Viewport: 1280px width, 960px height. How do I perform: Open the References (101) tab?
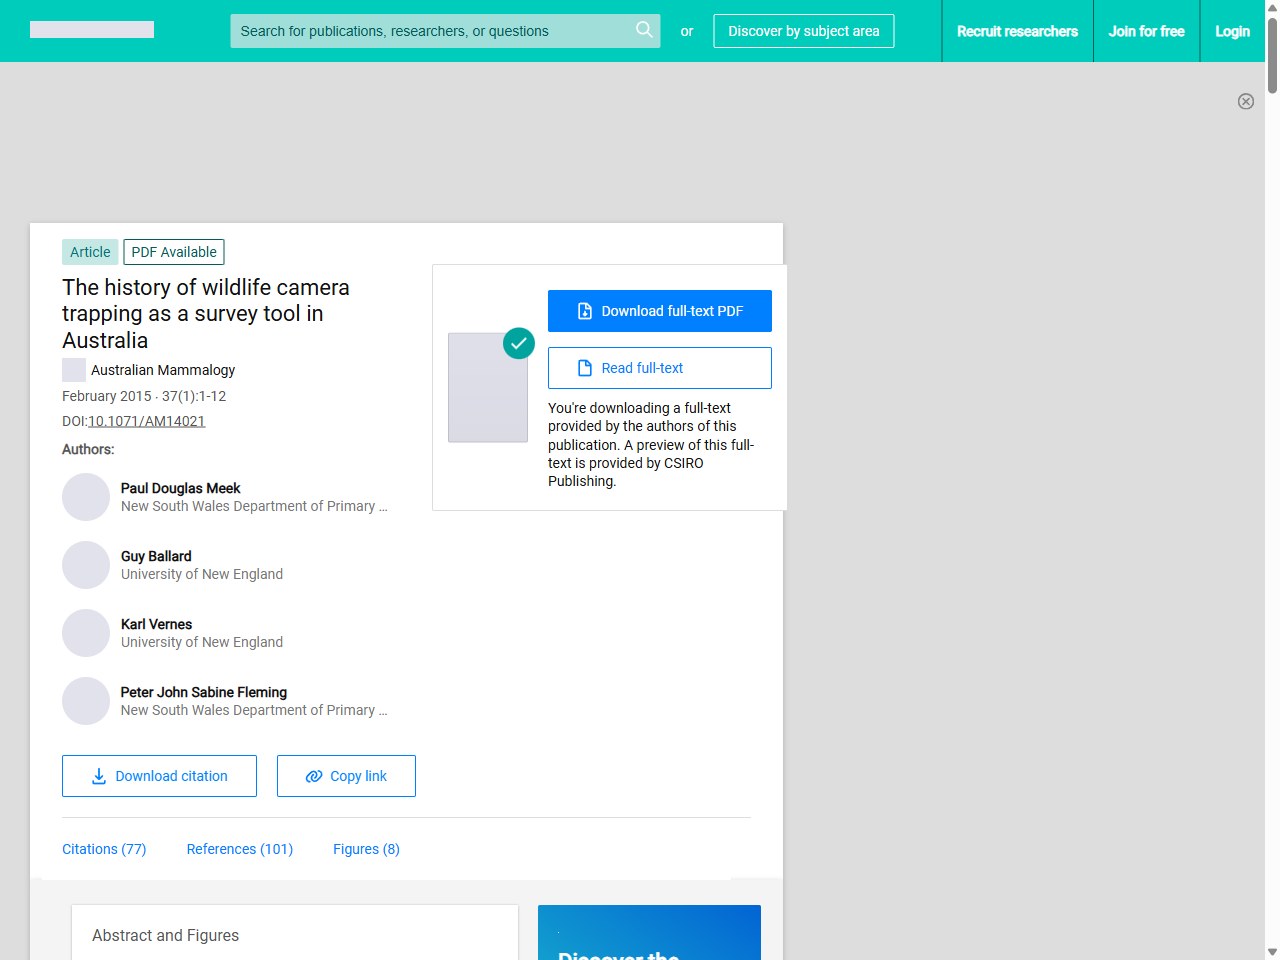239,849
